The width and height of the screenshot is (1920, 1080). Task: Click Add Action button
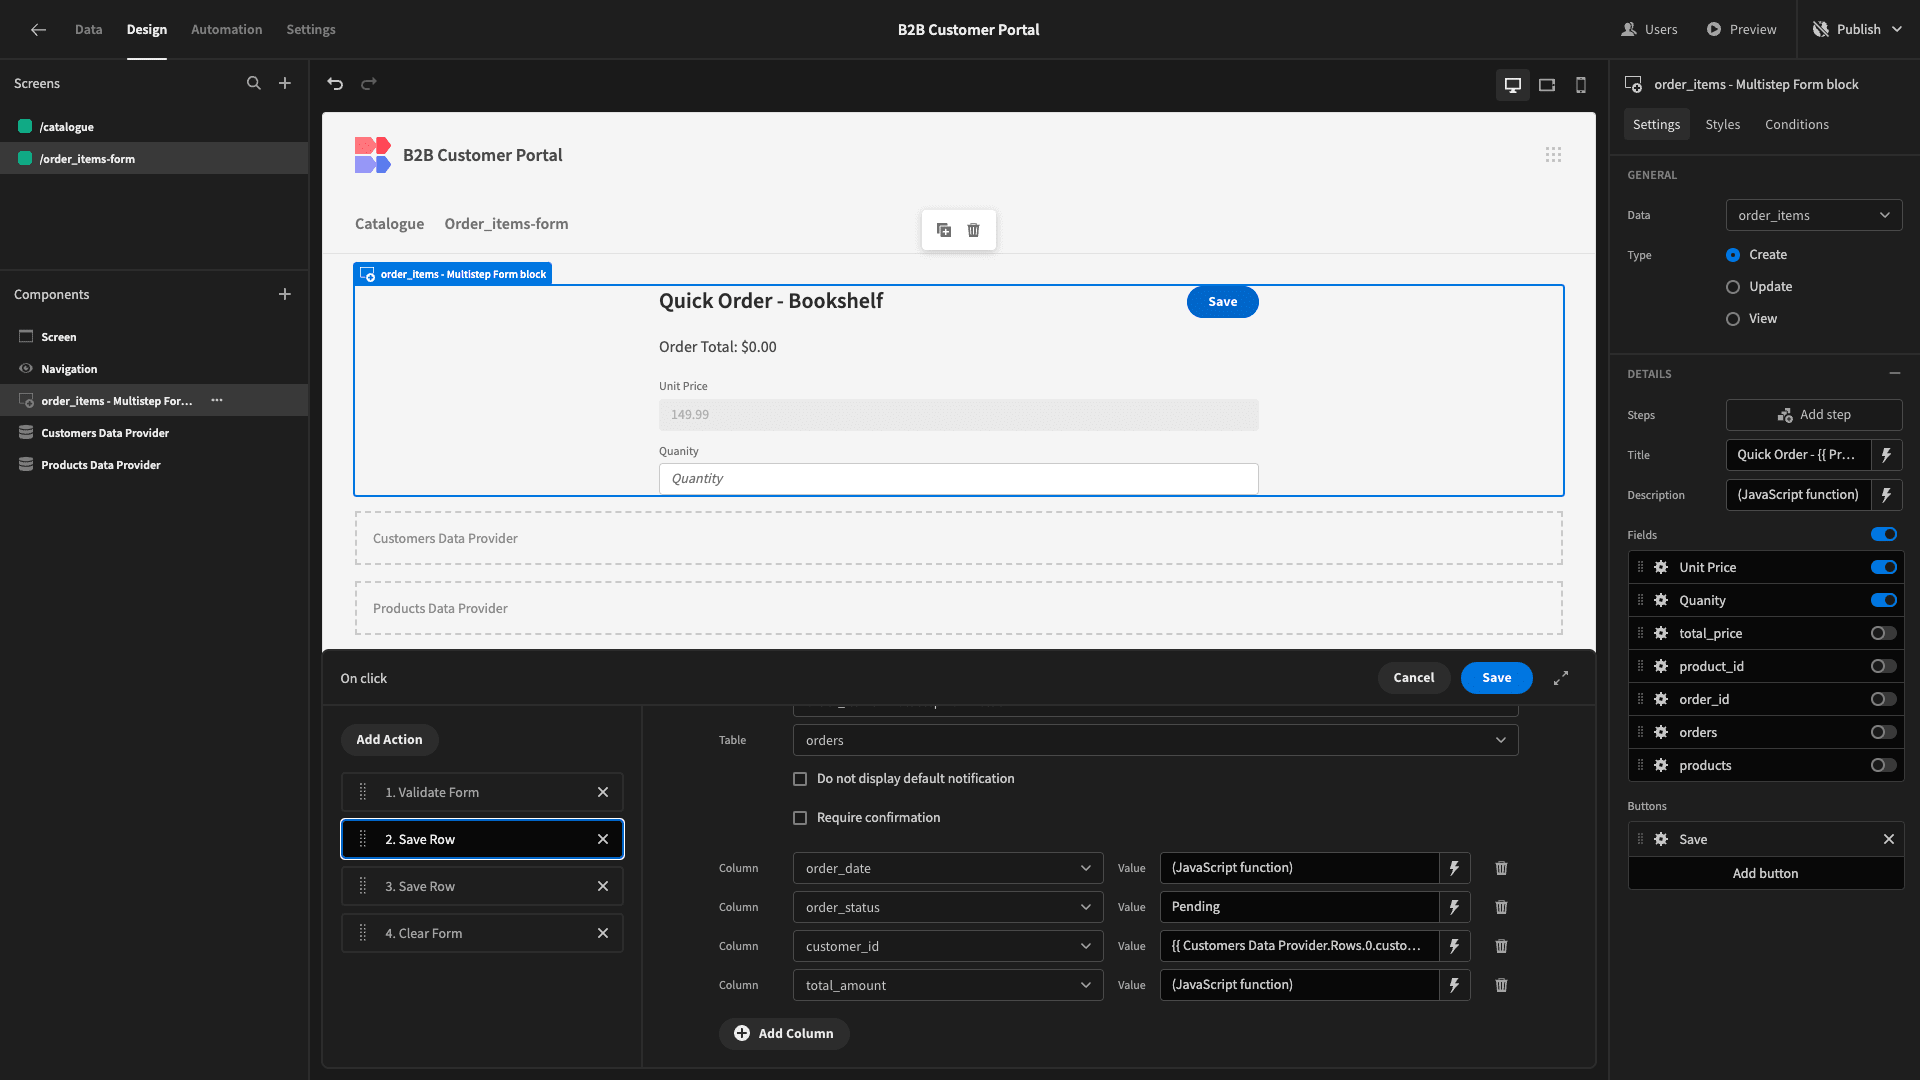pos(389,740)
